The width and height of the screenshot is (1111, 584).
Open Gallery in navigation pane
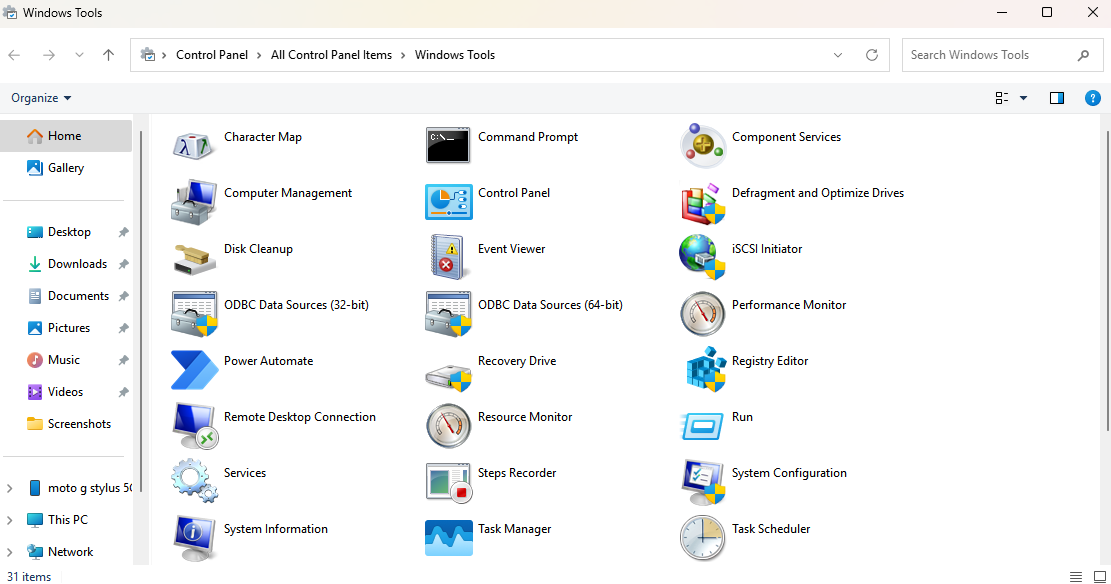click(x=66, y=168)
